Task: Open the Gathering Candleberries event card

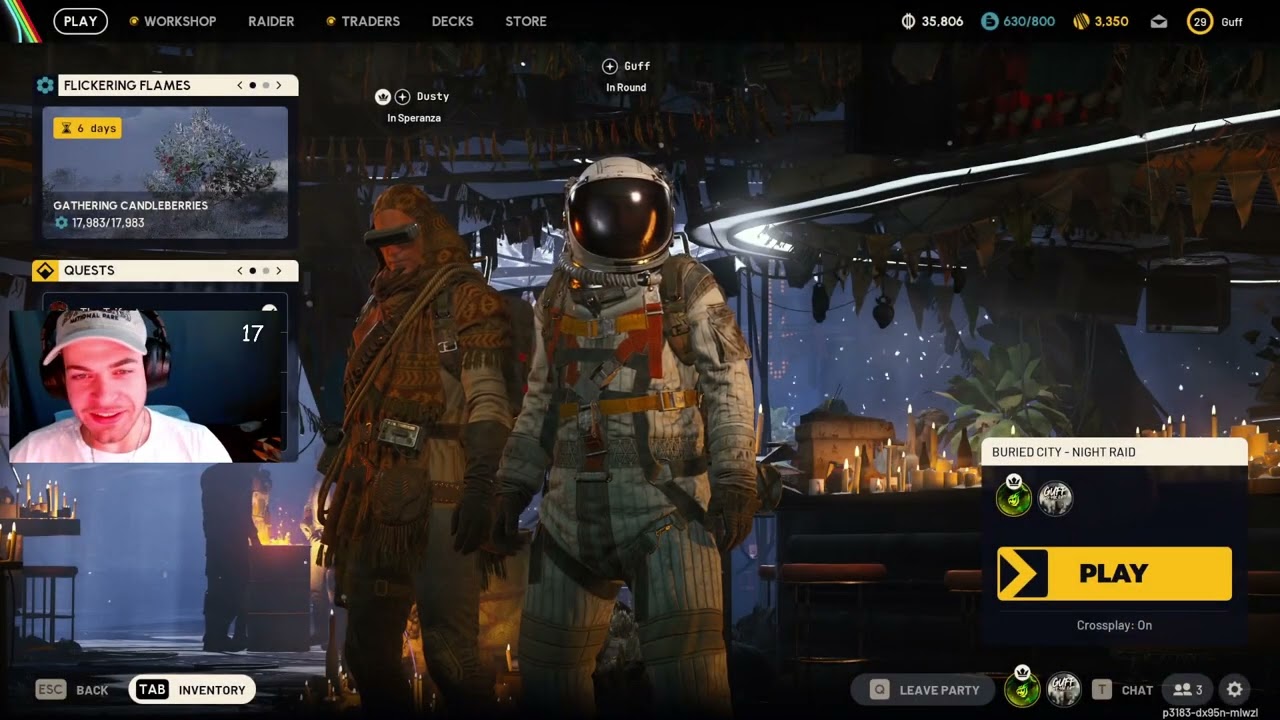Action: tap(165, 172)
